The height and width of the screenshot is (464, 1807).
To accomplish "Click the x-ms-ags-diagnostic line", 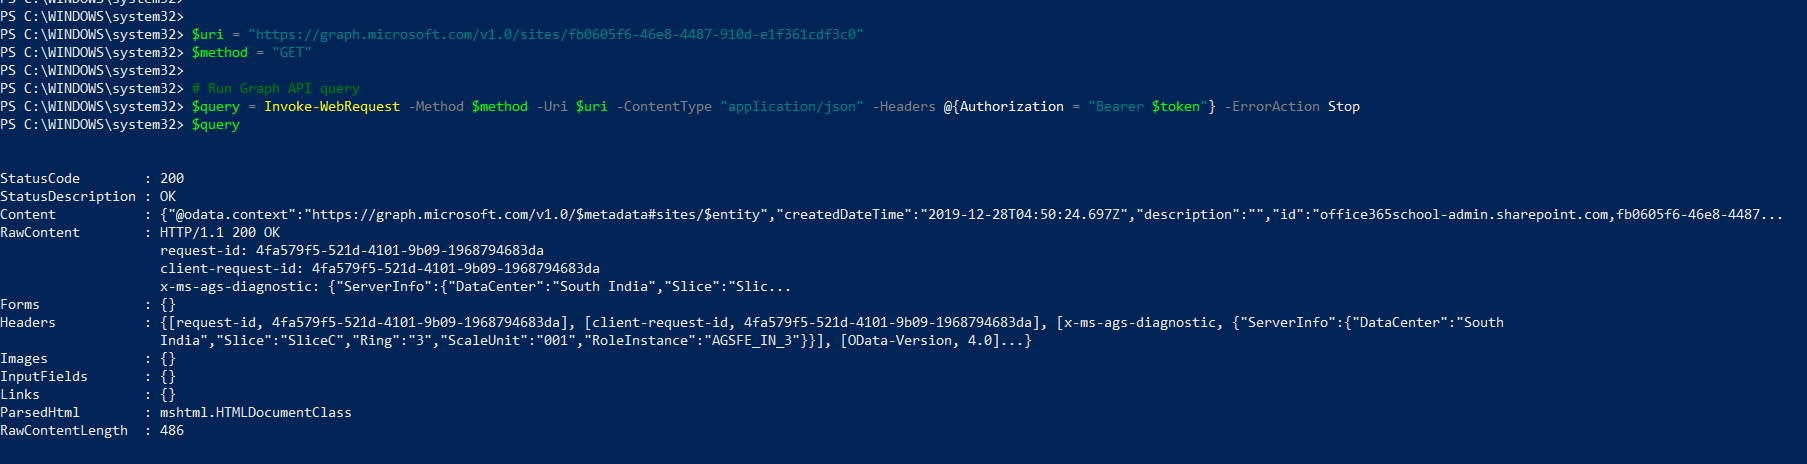I will tap(475, 286).
